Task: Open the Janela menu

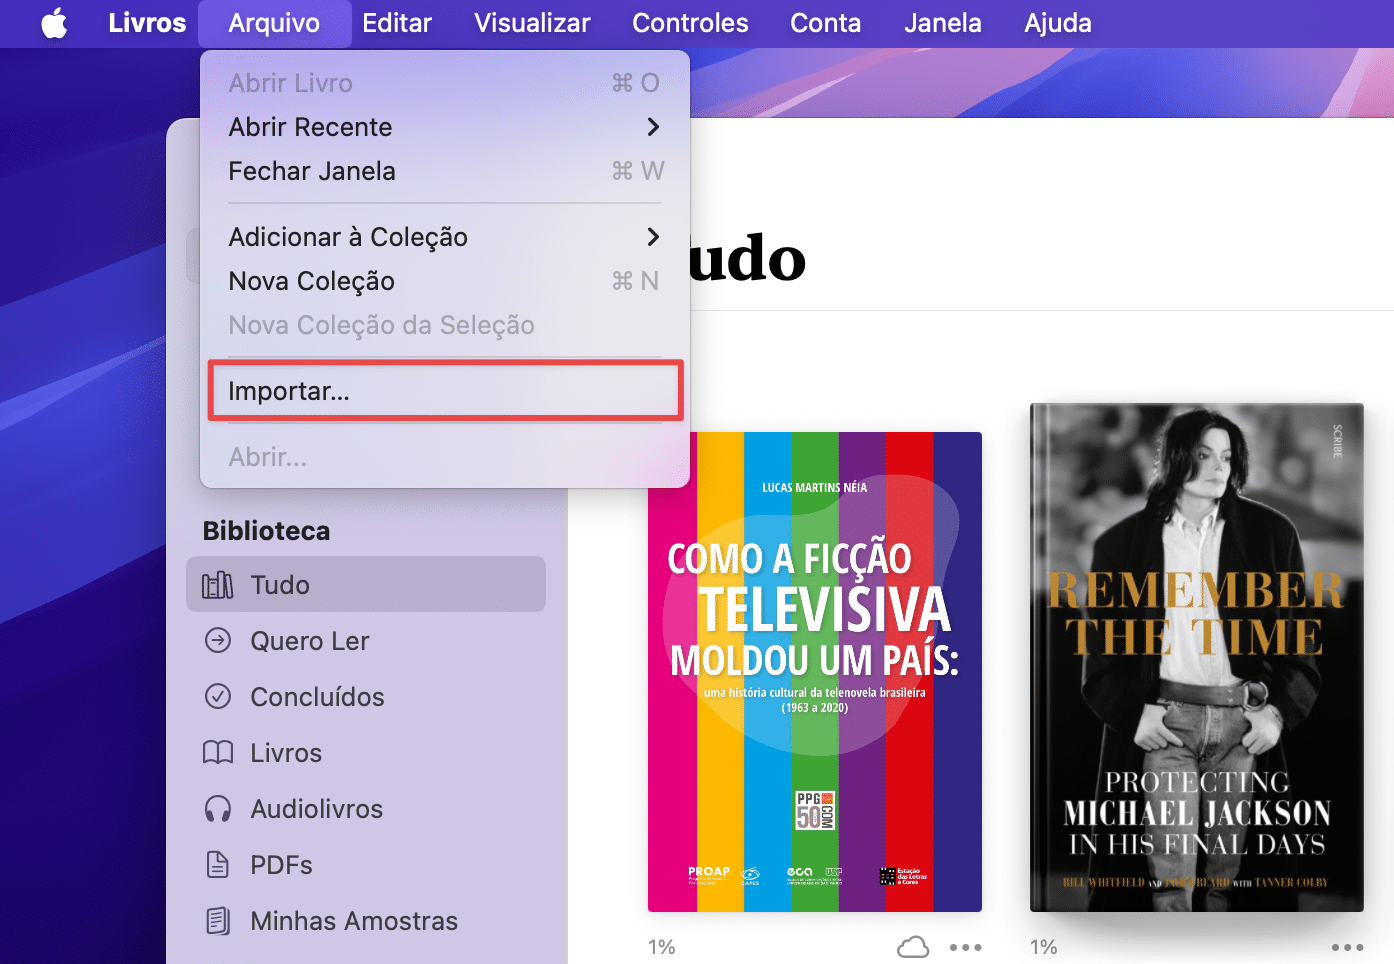Action: (942, 23)
